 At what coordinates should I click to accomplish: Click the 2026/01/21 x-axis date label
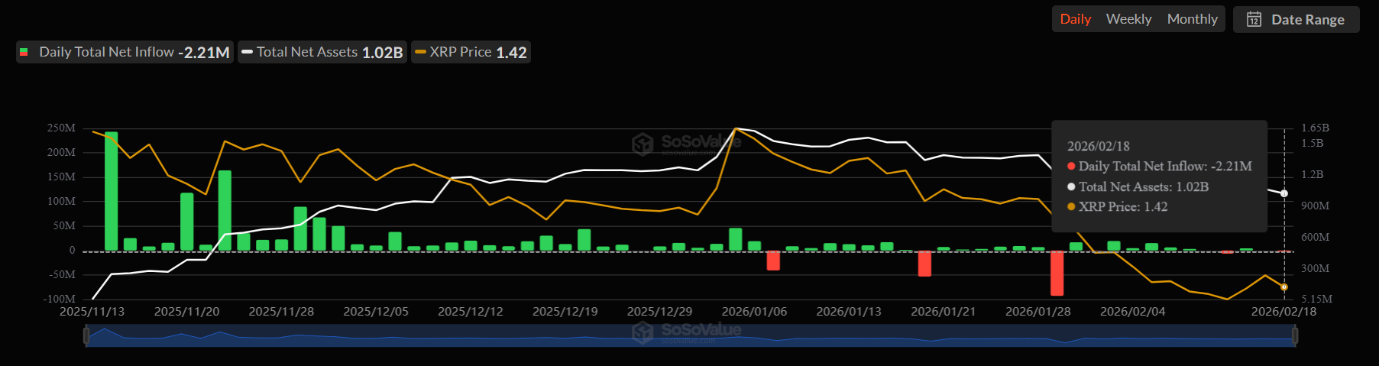(942, 311)
